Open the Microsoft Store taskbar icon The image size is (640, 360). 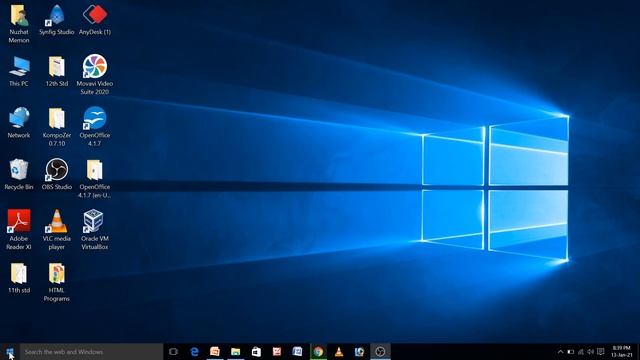coord(256,352)
